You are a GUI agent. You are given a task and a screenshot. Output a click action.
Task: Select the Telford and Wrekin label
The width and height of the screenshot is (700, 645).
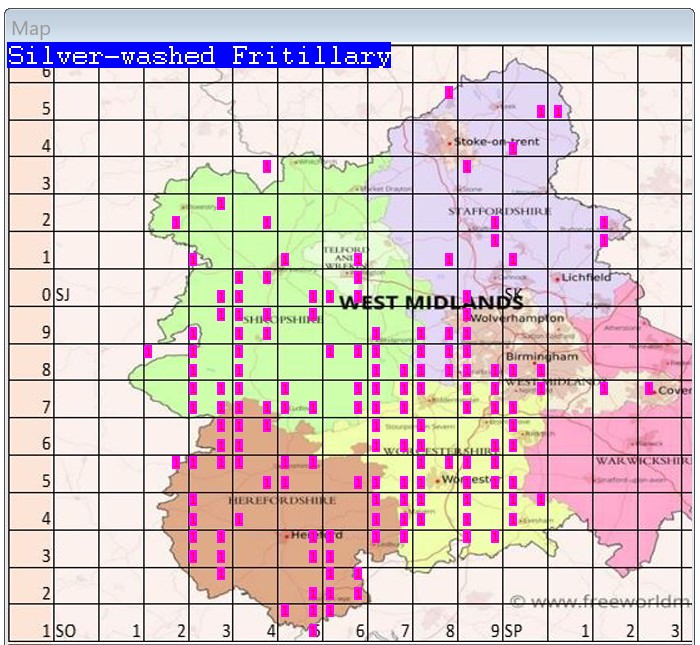[346, 256]
